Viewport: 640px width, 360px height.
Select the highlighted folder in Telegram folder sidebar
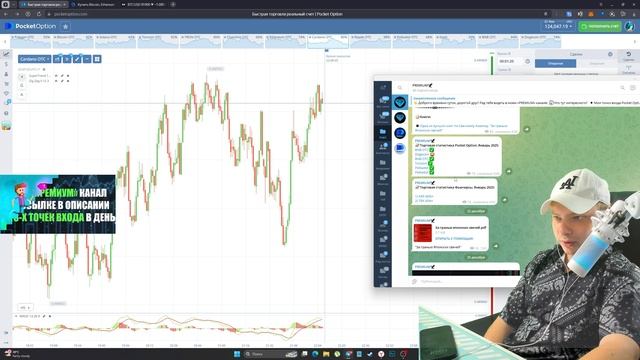(x=383, y=133)
